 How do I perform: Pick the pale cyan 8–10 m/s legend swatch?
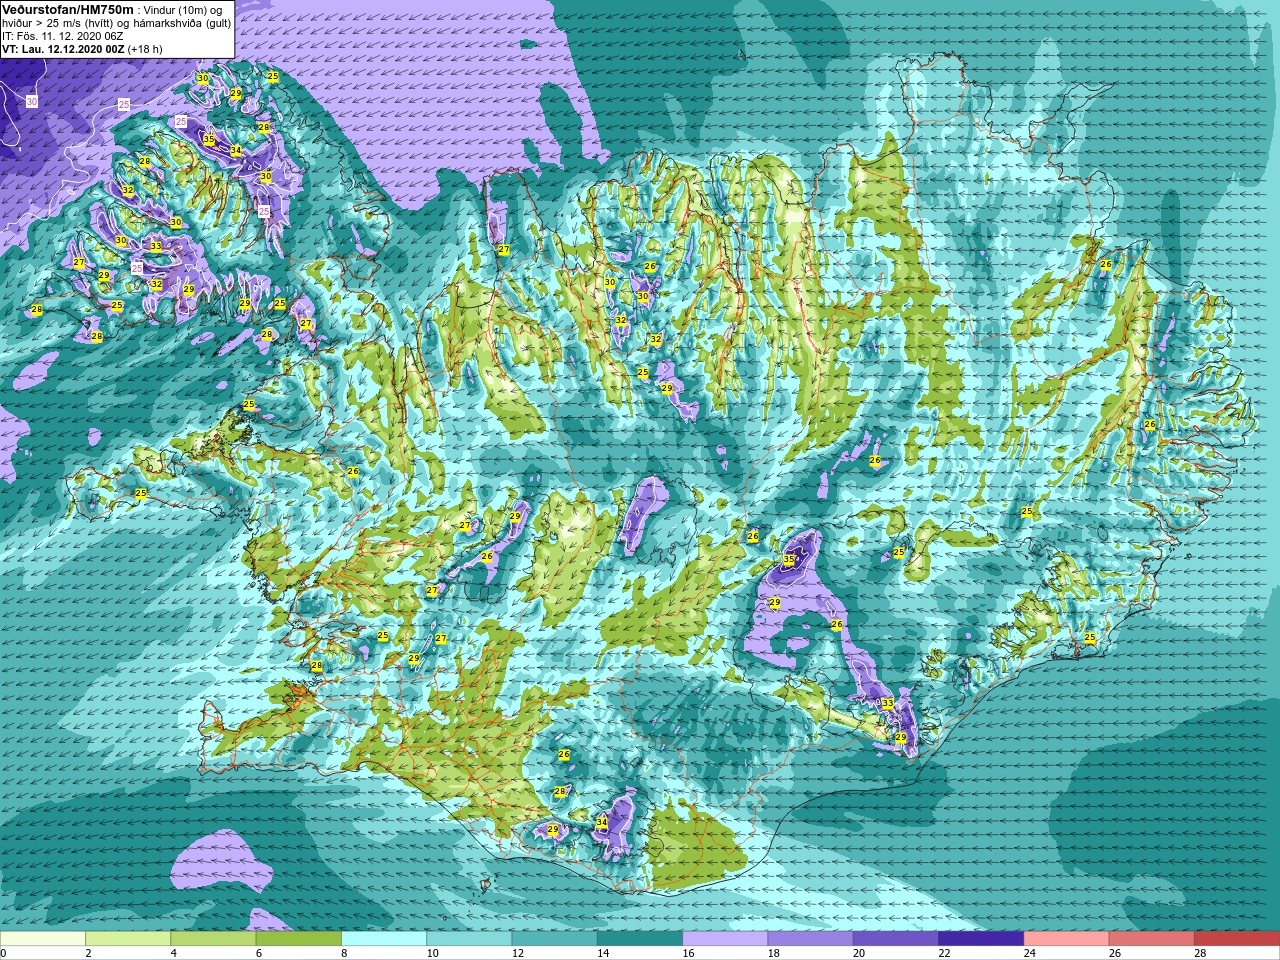384,939
